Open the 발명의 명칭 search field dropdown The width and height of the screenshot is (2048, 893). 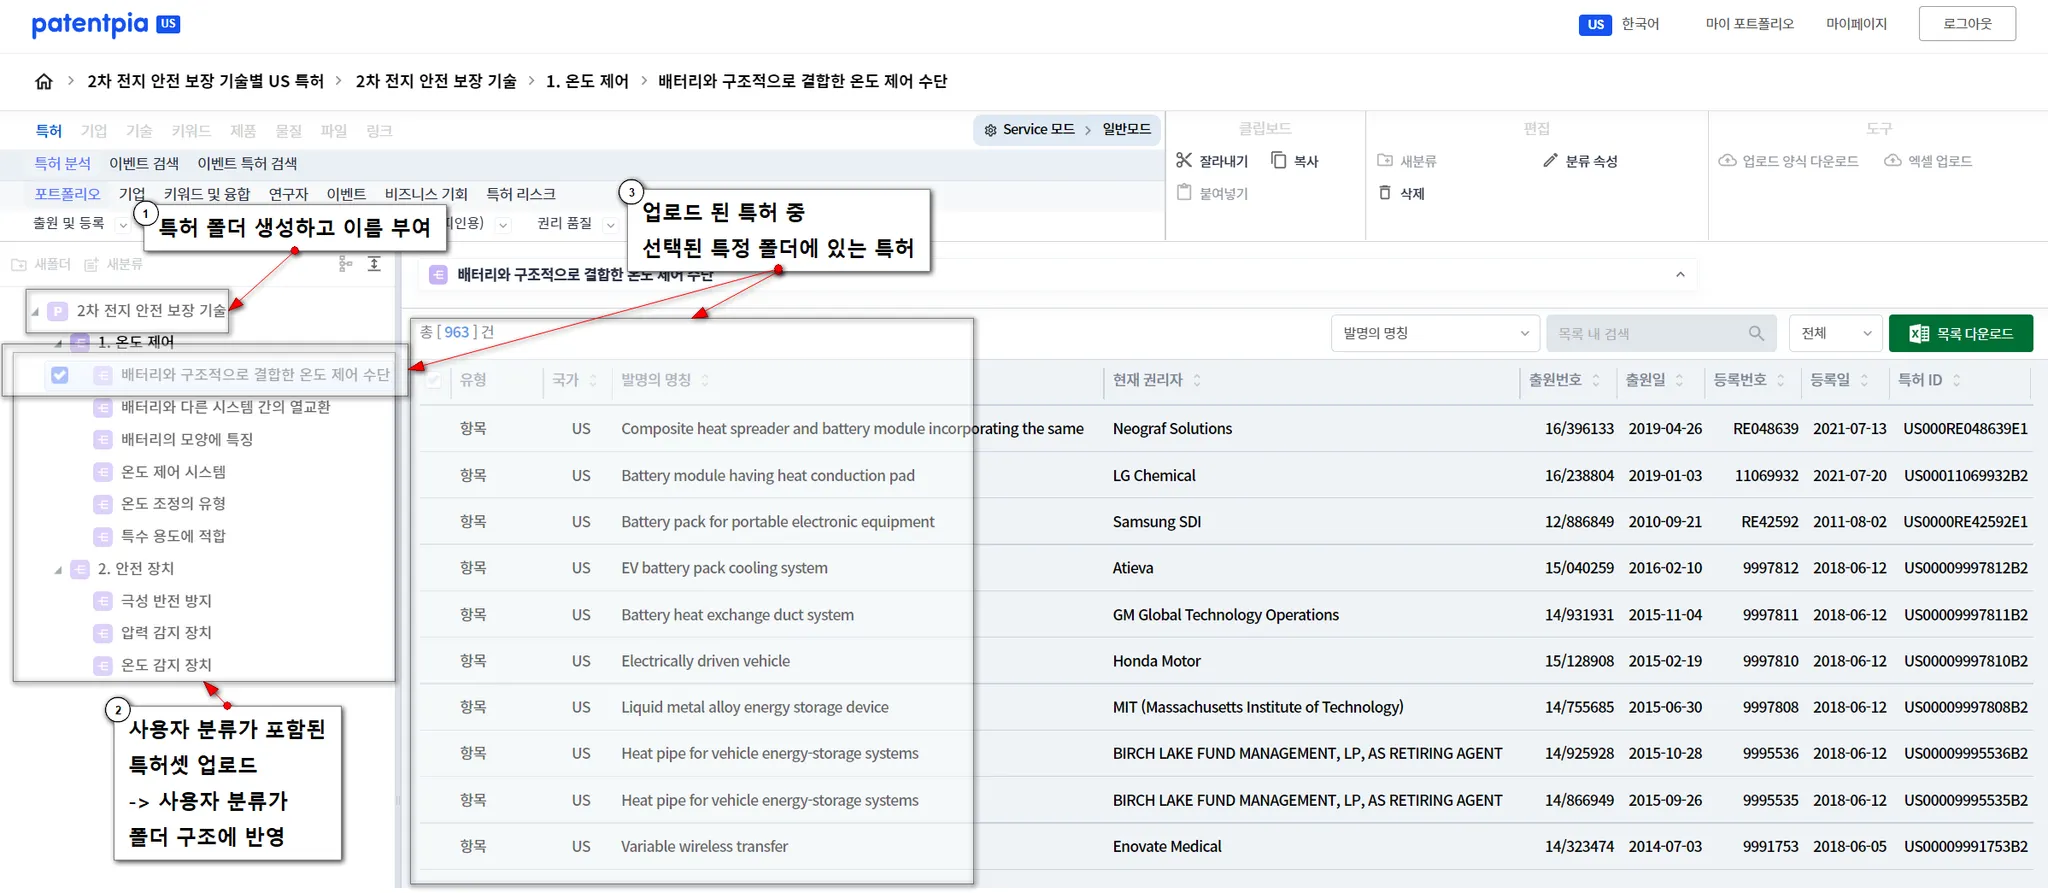tap(1435, 333)
